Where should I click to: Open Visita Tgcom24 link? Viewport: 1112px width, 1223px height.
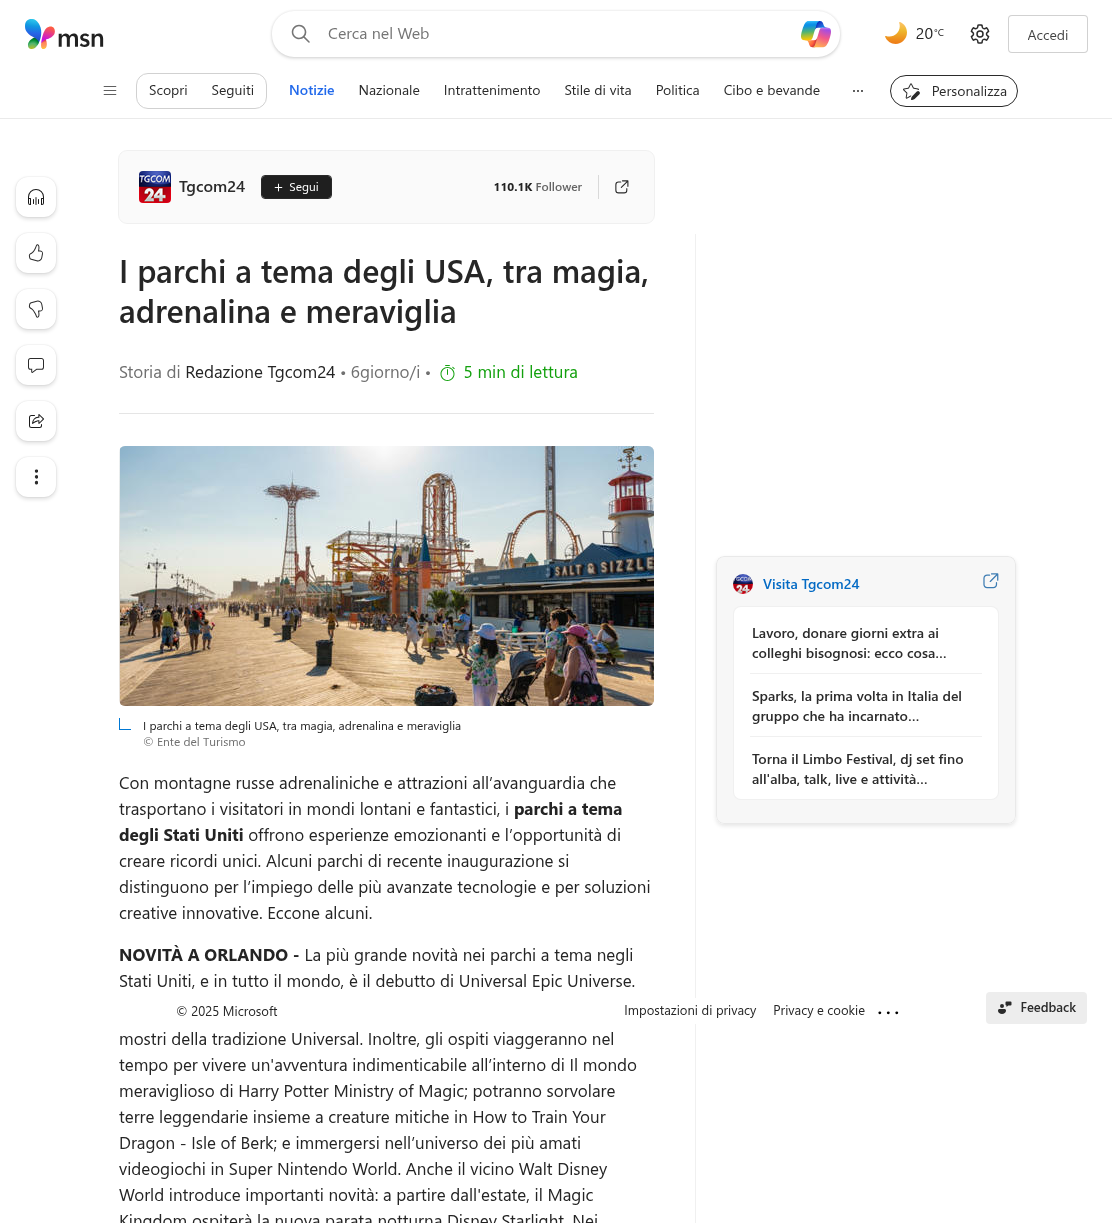pos(811,584)
